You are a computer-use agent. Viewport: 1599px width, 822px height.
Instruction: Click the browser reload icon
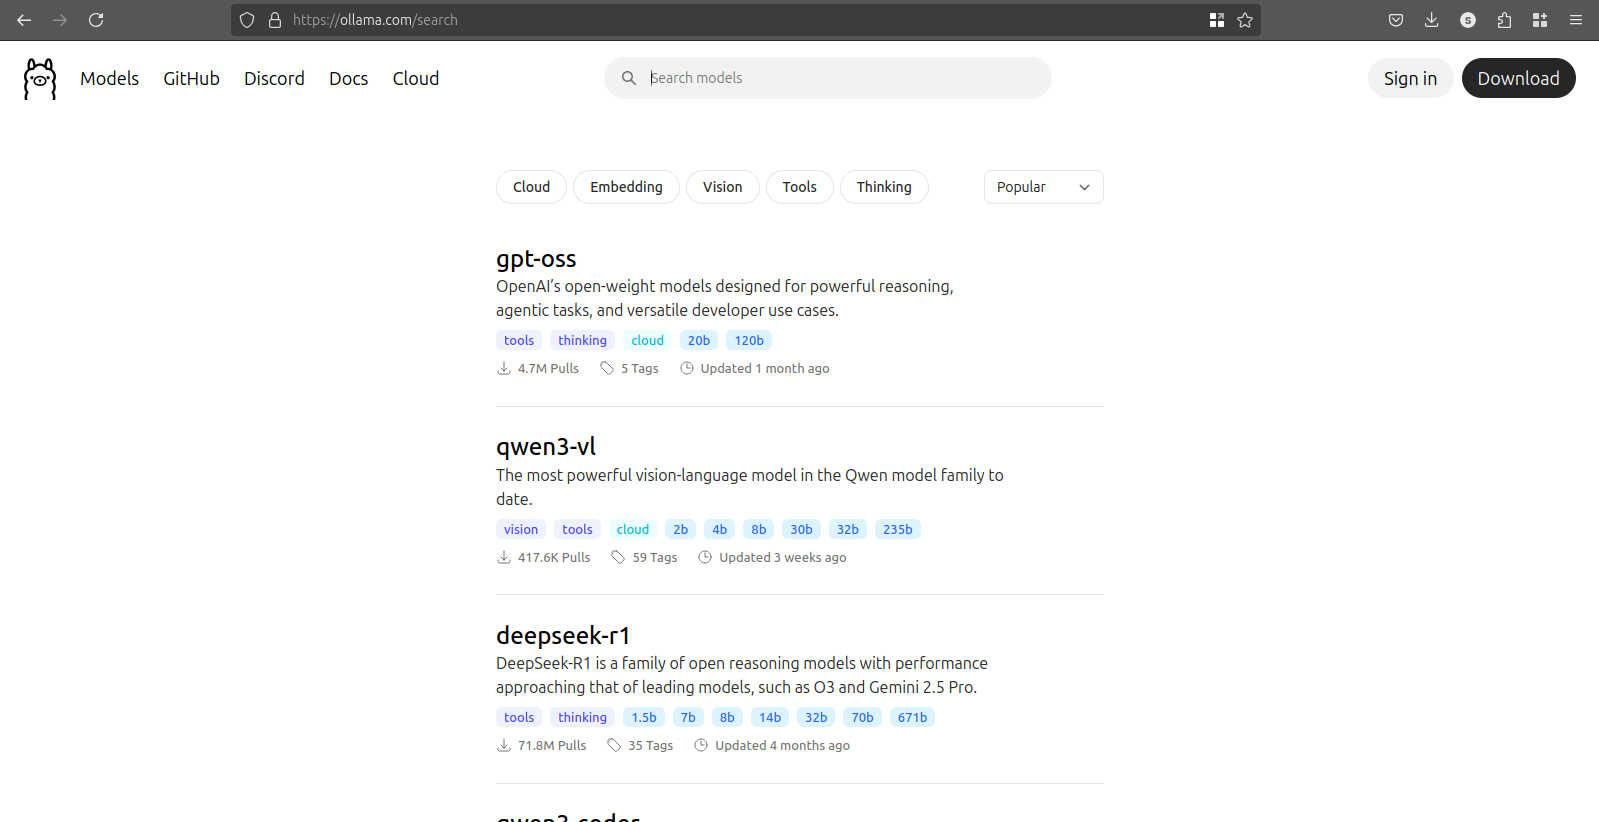(96, 20)
